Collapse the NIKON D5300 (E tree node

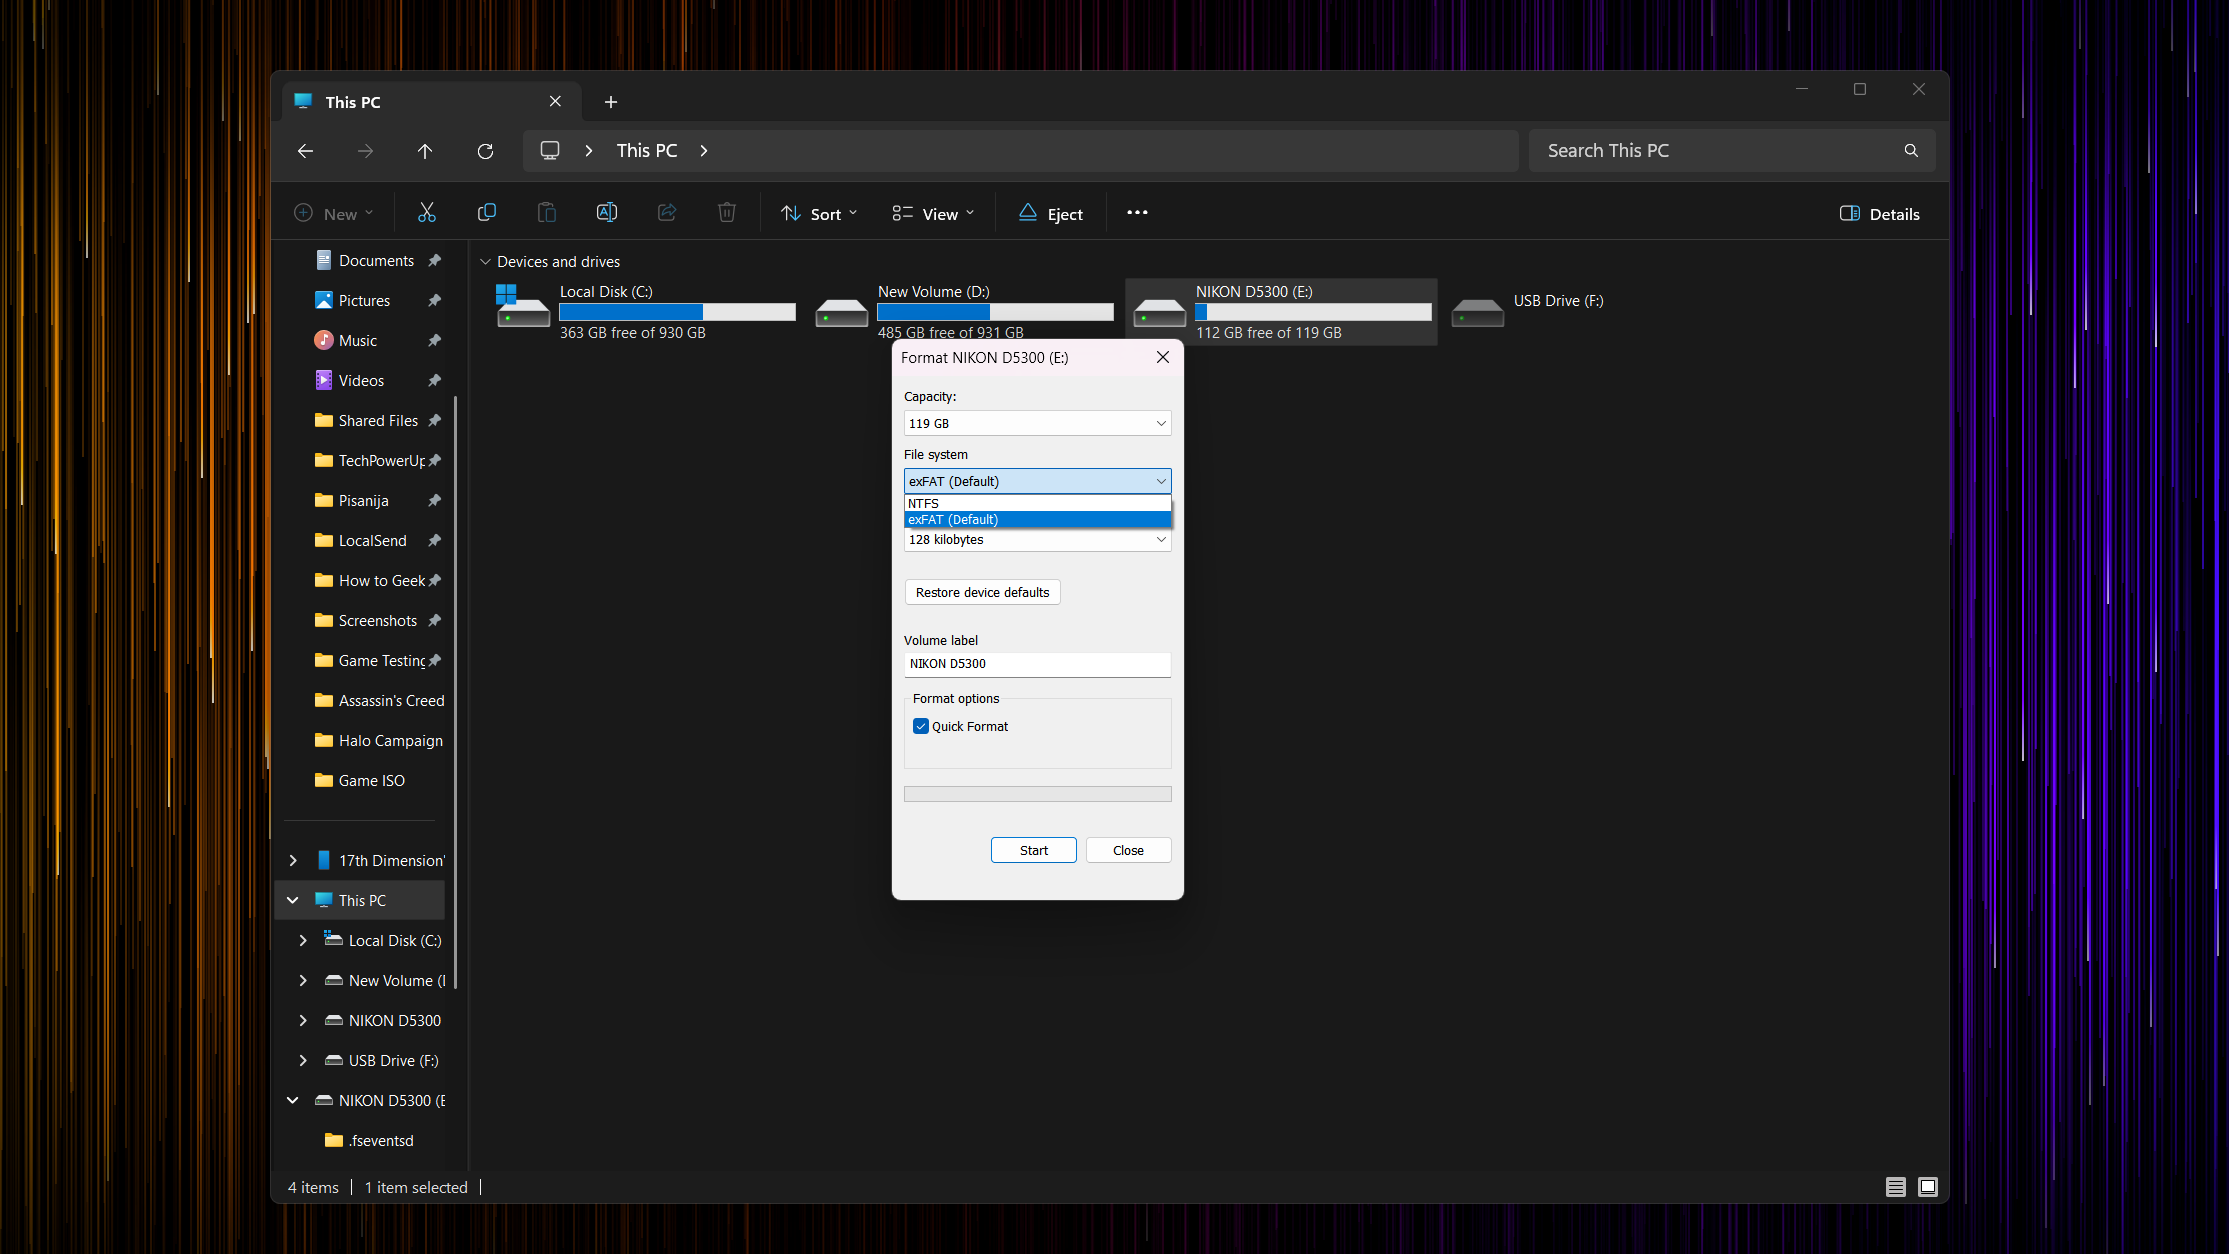293,1101
